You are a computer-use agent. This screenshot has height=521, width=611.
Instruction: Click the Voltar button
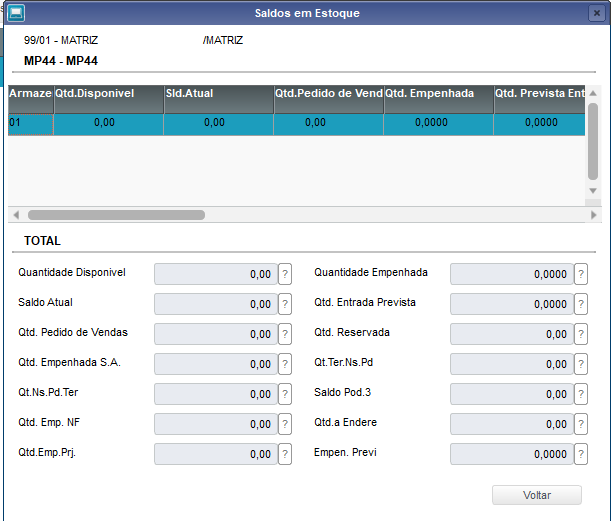(537, 495)
